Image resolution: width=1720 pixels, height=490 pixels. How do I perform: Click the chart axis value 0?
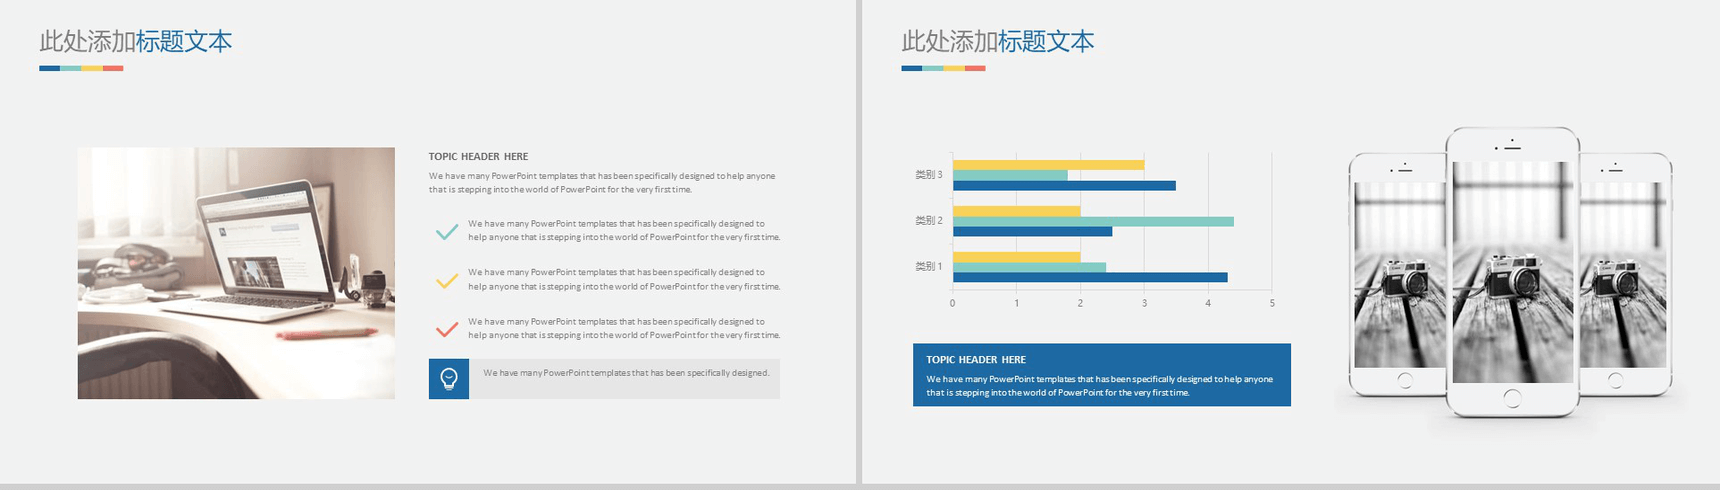[x=952, y=303]
